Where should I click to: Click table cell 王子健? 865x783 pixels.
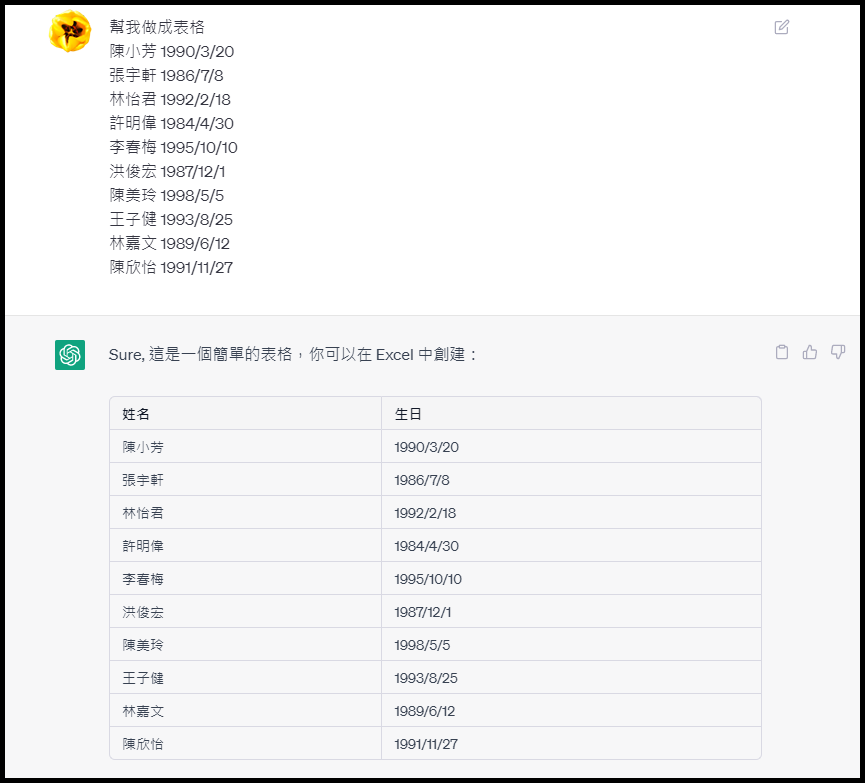[245, 678]
